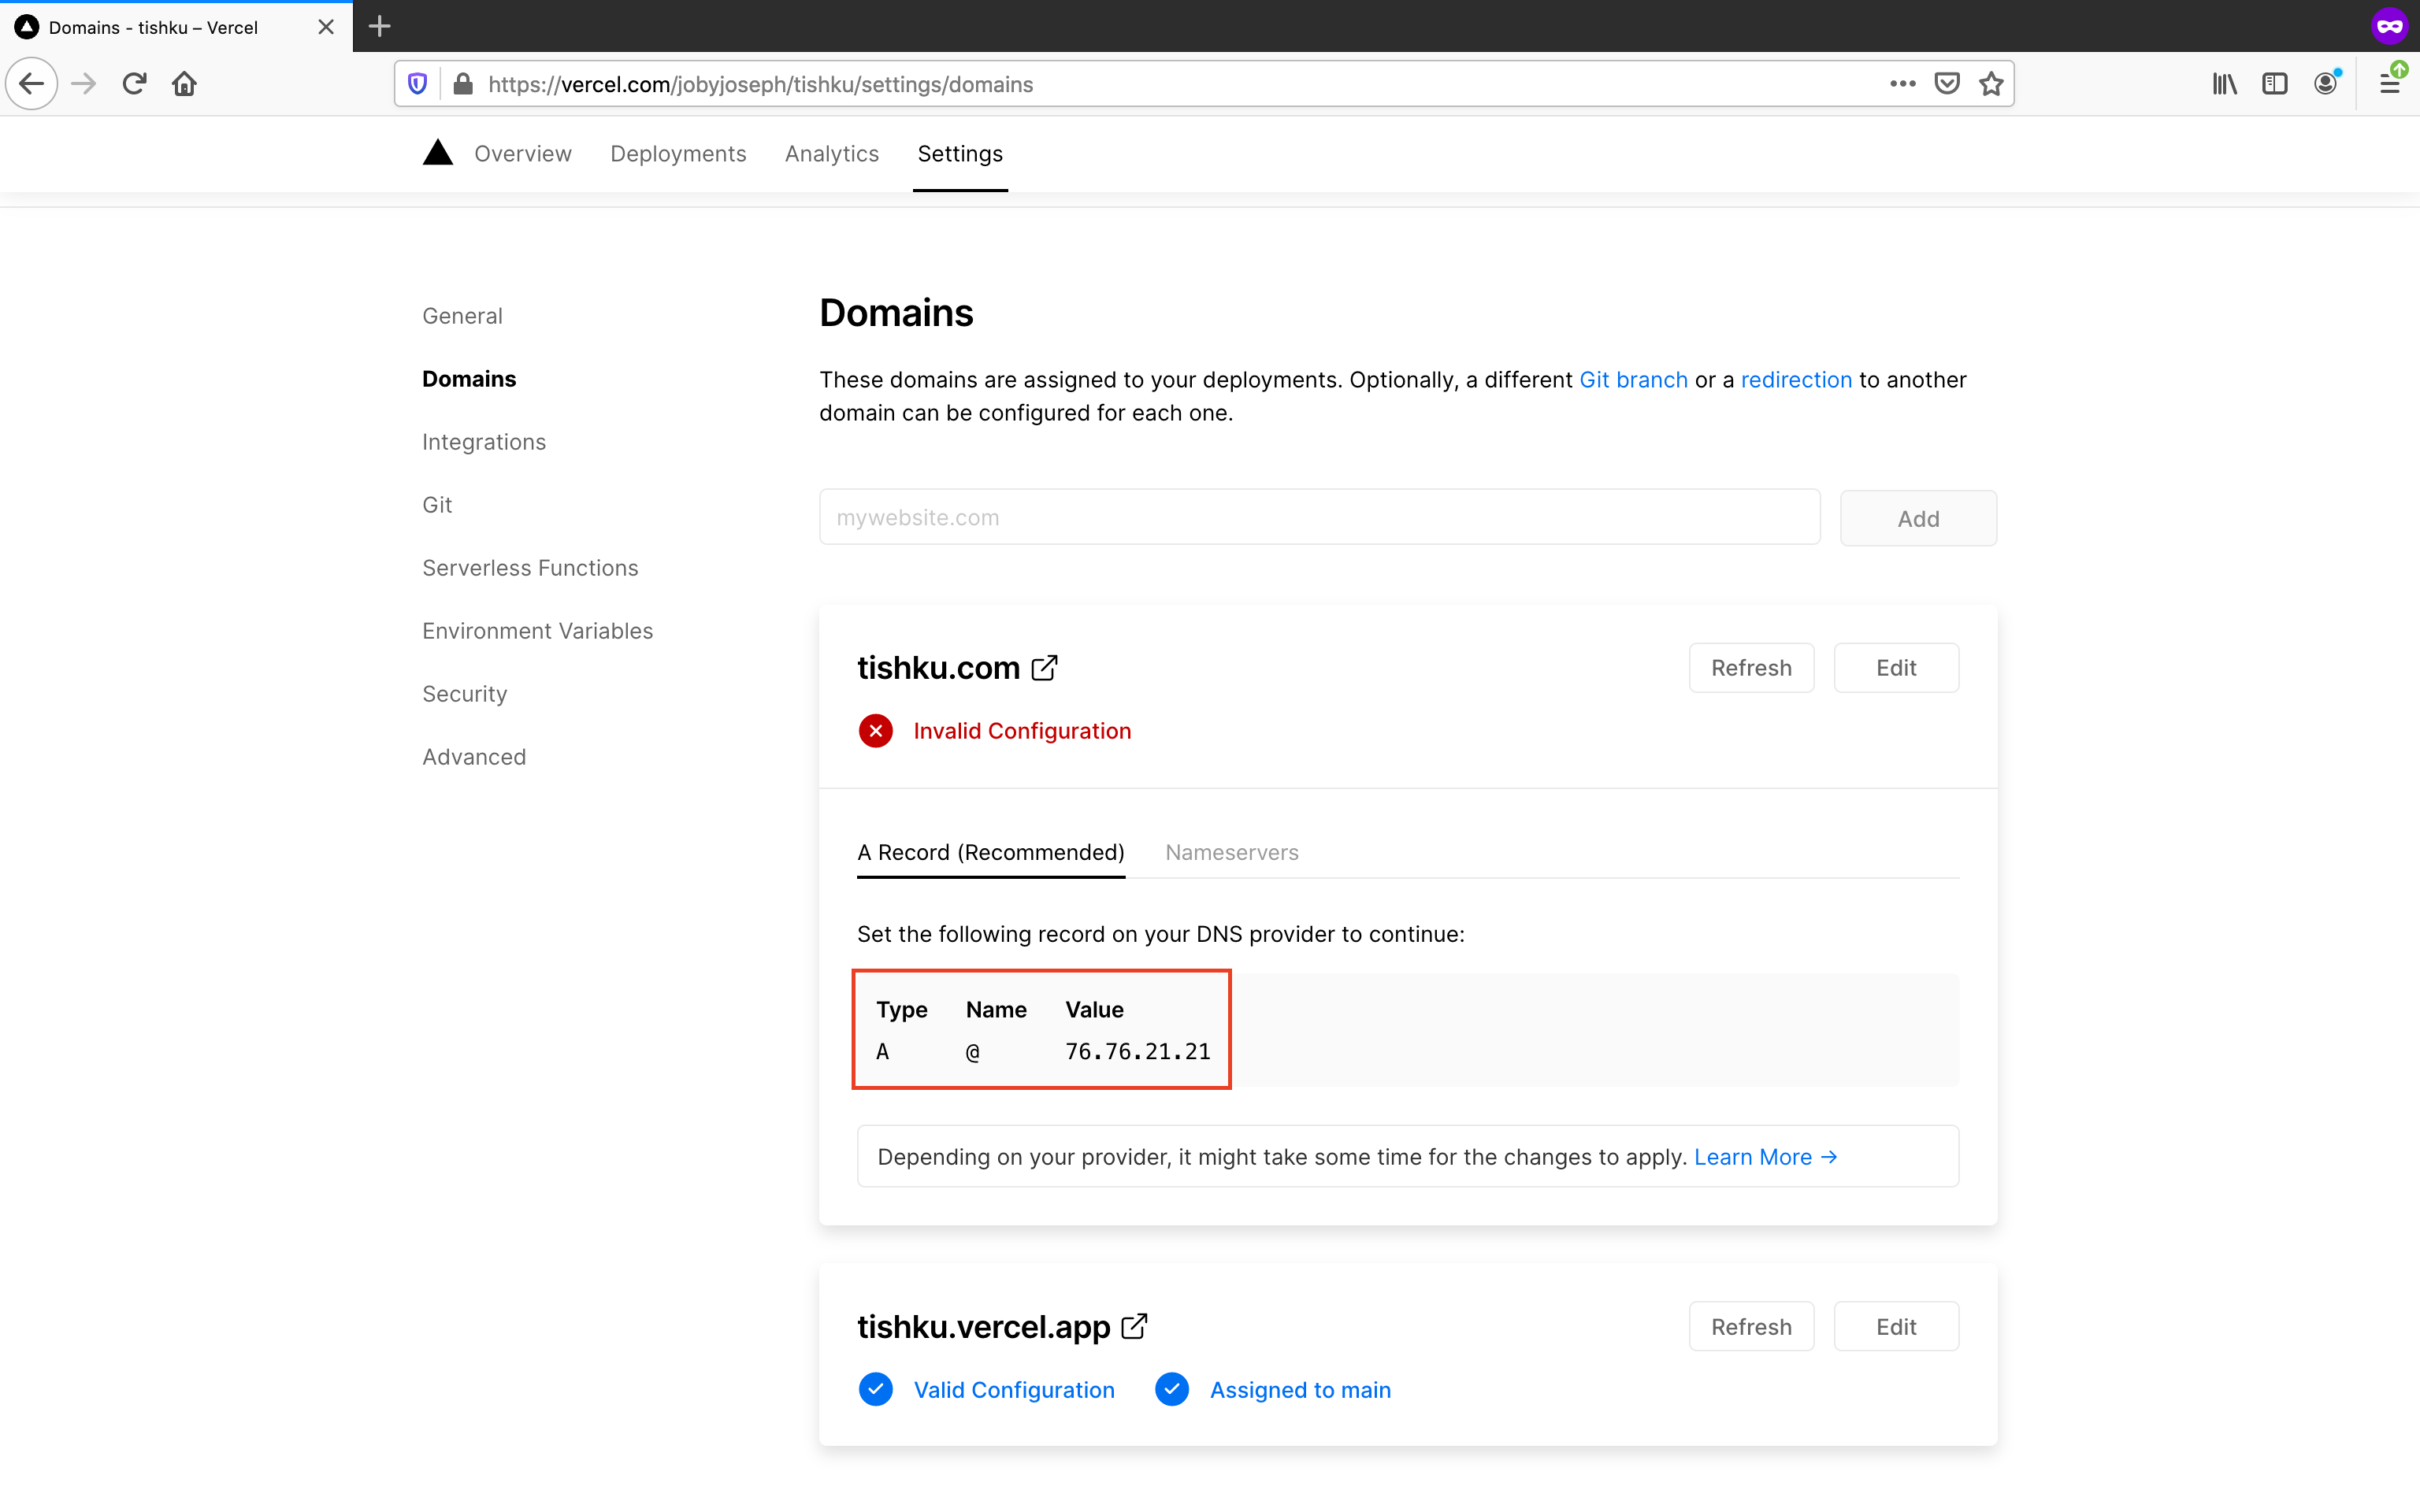Open Firefox hamburger application menu

(2389, 84)
